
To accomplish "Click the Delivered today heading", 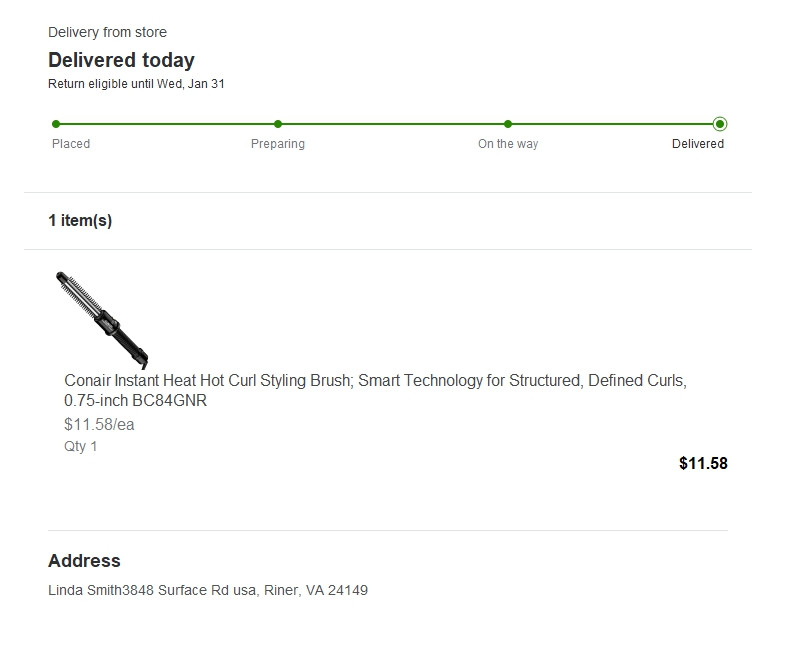I will pyautogui.click(x=121, y=60).
